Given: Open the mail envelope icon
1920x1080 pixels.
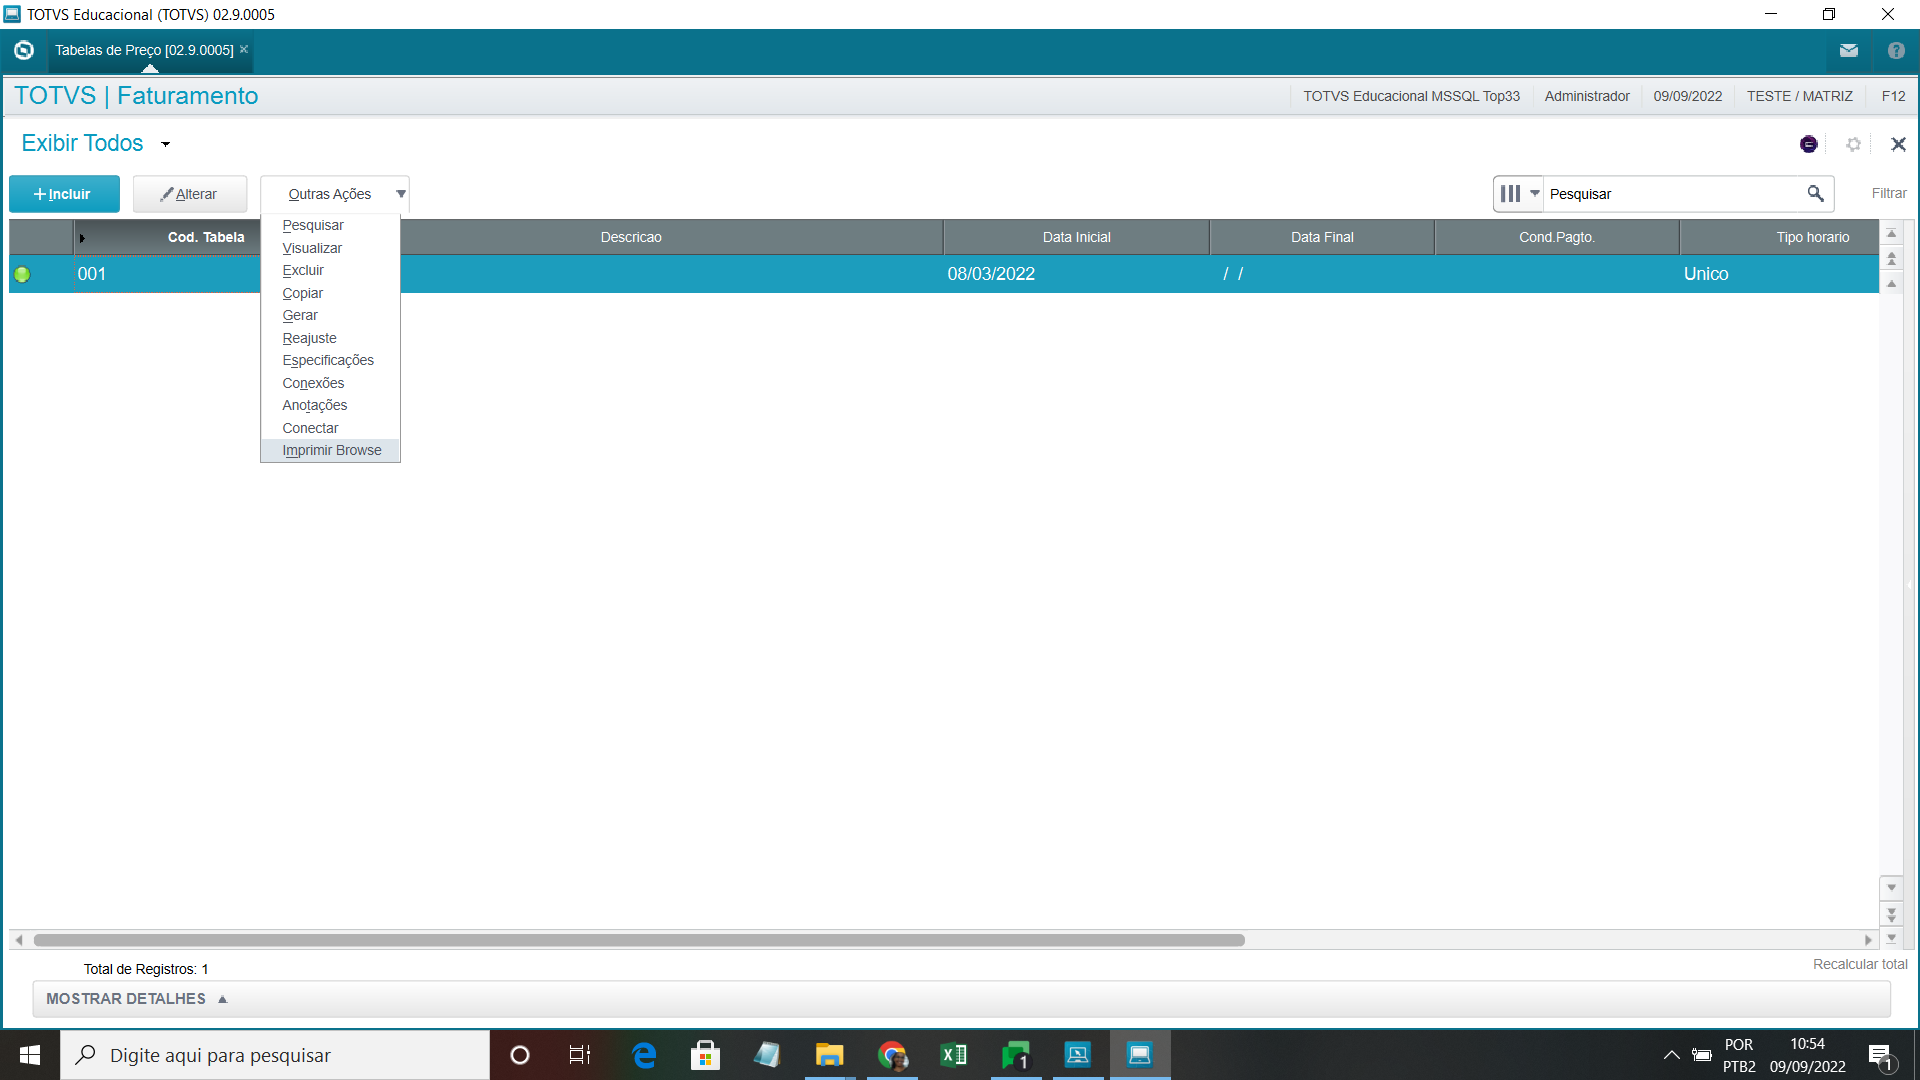Looking at the screenshot, I should point(1848,50).
